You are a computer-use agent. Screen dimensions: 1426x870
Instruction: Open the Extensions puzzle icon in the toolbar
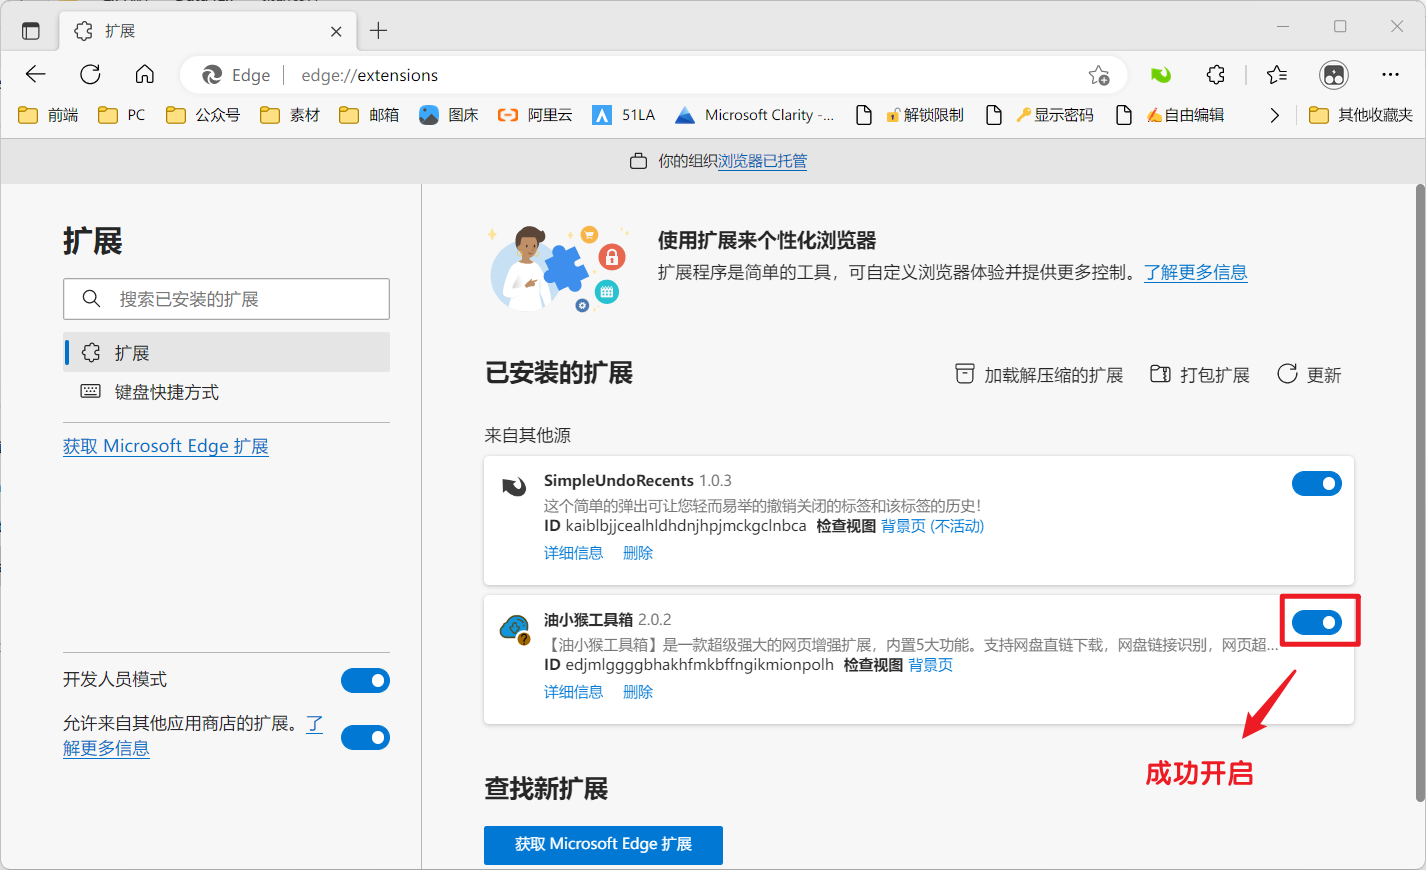[1214, 75]
